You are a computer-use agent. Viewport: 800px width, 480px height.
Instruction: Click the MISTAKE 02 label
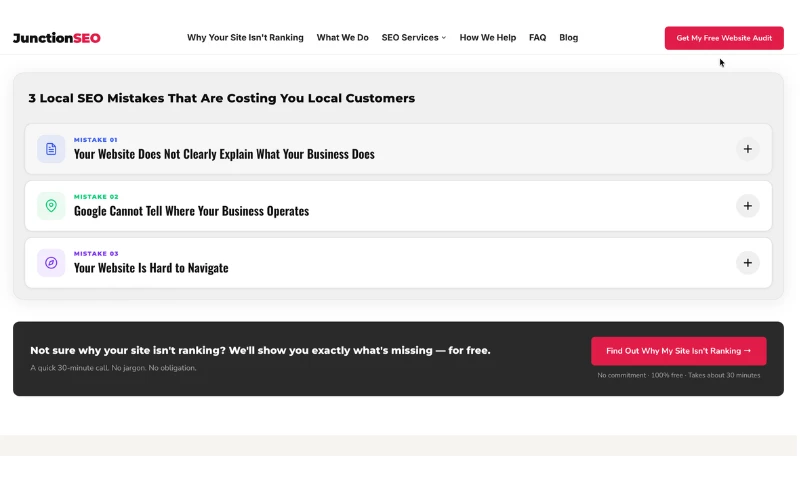[x=96, y=197]
